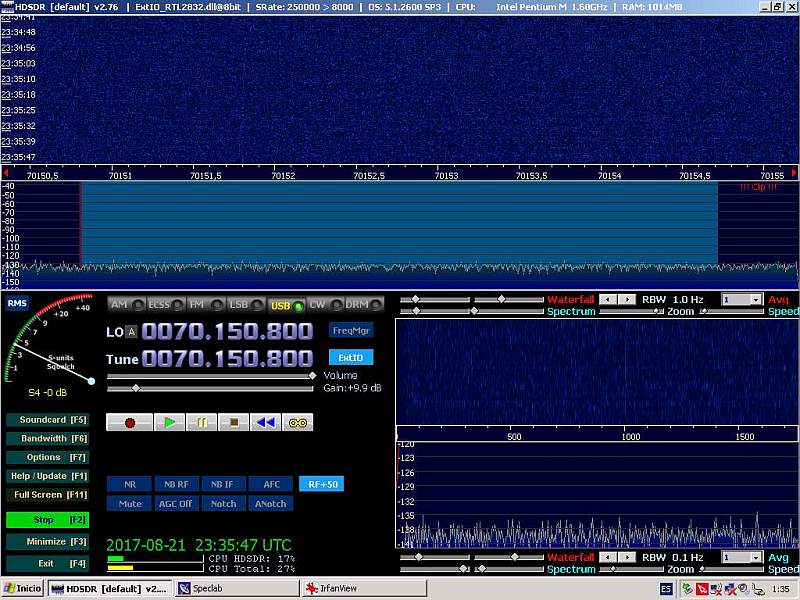Toggle the NR noise reduction button
Viewport: 800px width, 600px height.
130,484
